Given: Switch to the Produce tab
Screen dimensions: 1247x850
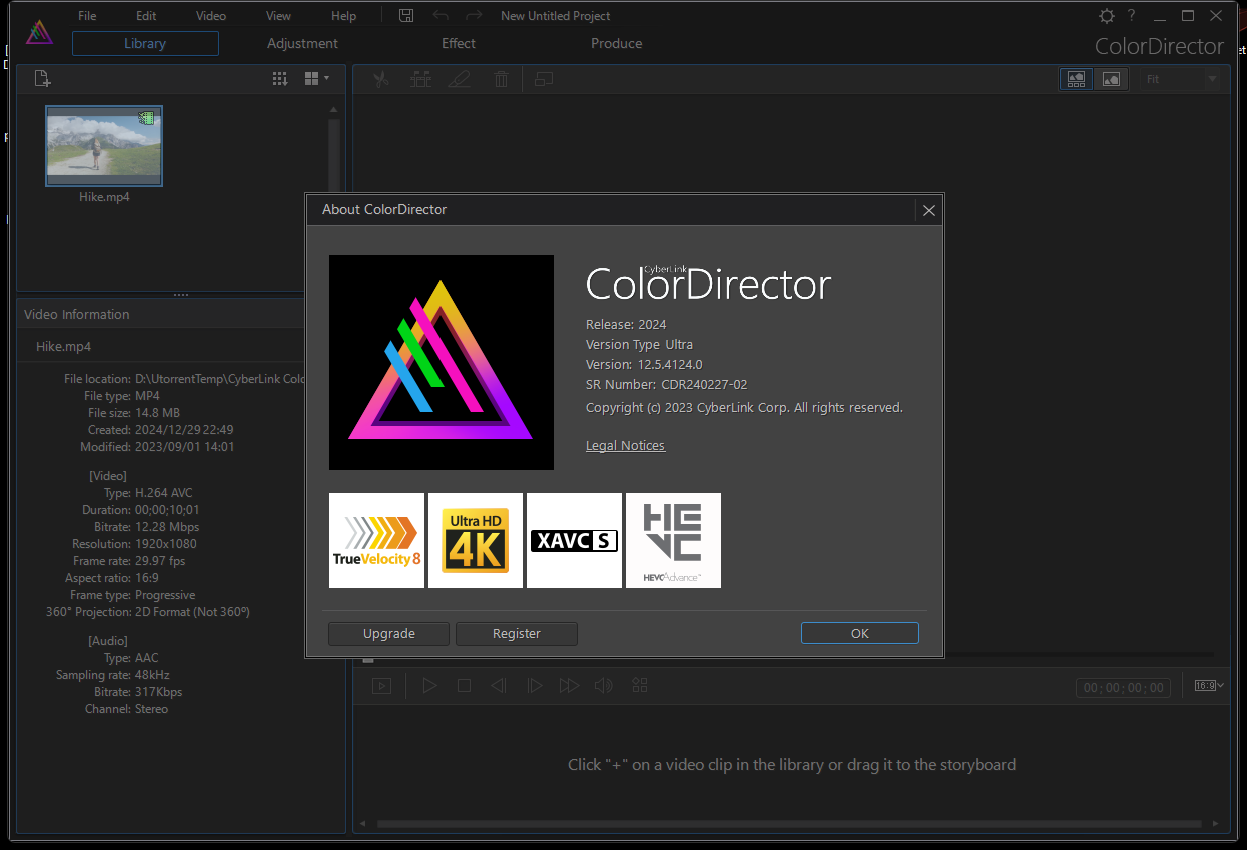Looking at the screenshot, I should pyautogui.click(x=616, y=43).
